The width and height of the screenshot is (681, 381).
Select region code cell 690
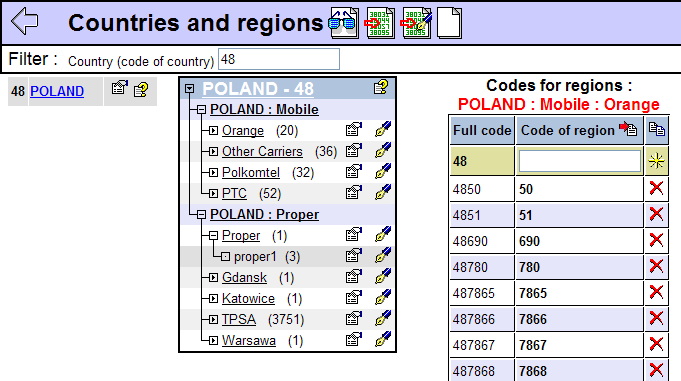[579, 241]
